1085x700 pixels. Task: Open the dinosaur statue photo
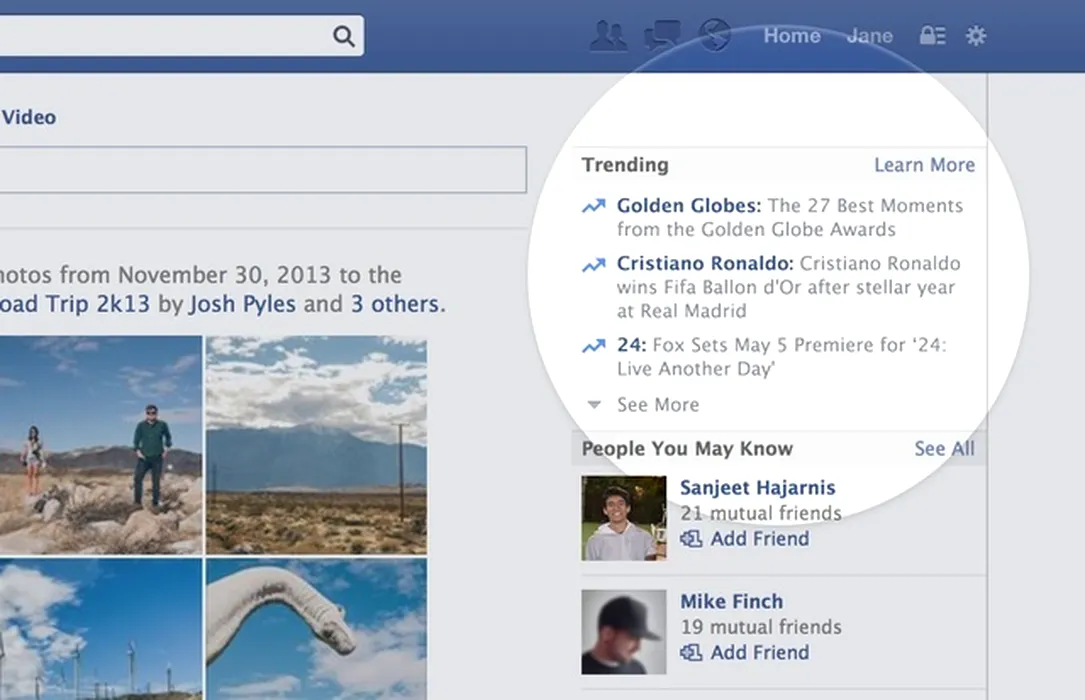(x=316, y=628)
